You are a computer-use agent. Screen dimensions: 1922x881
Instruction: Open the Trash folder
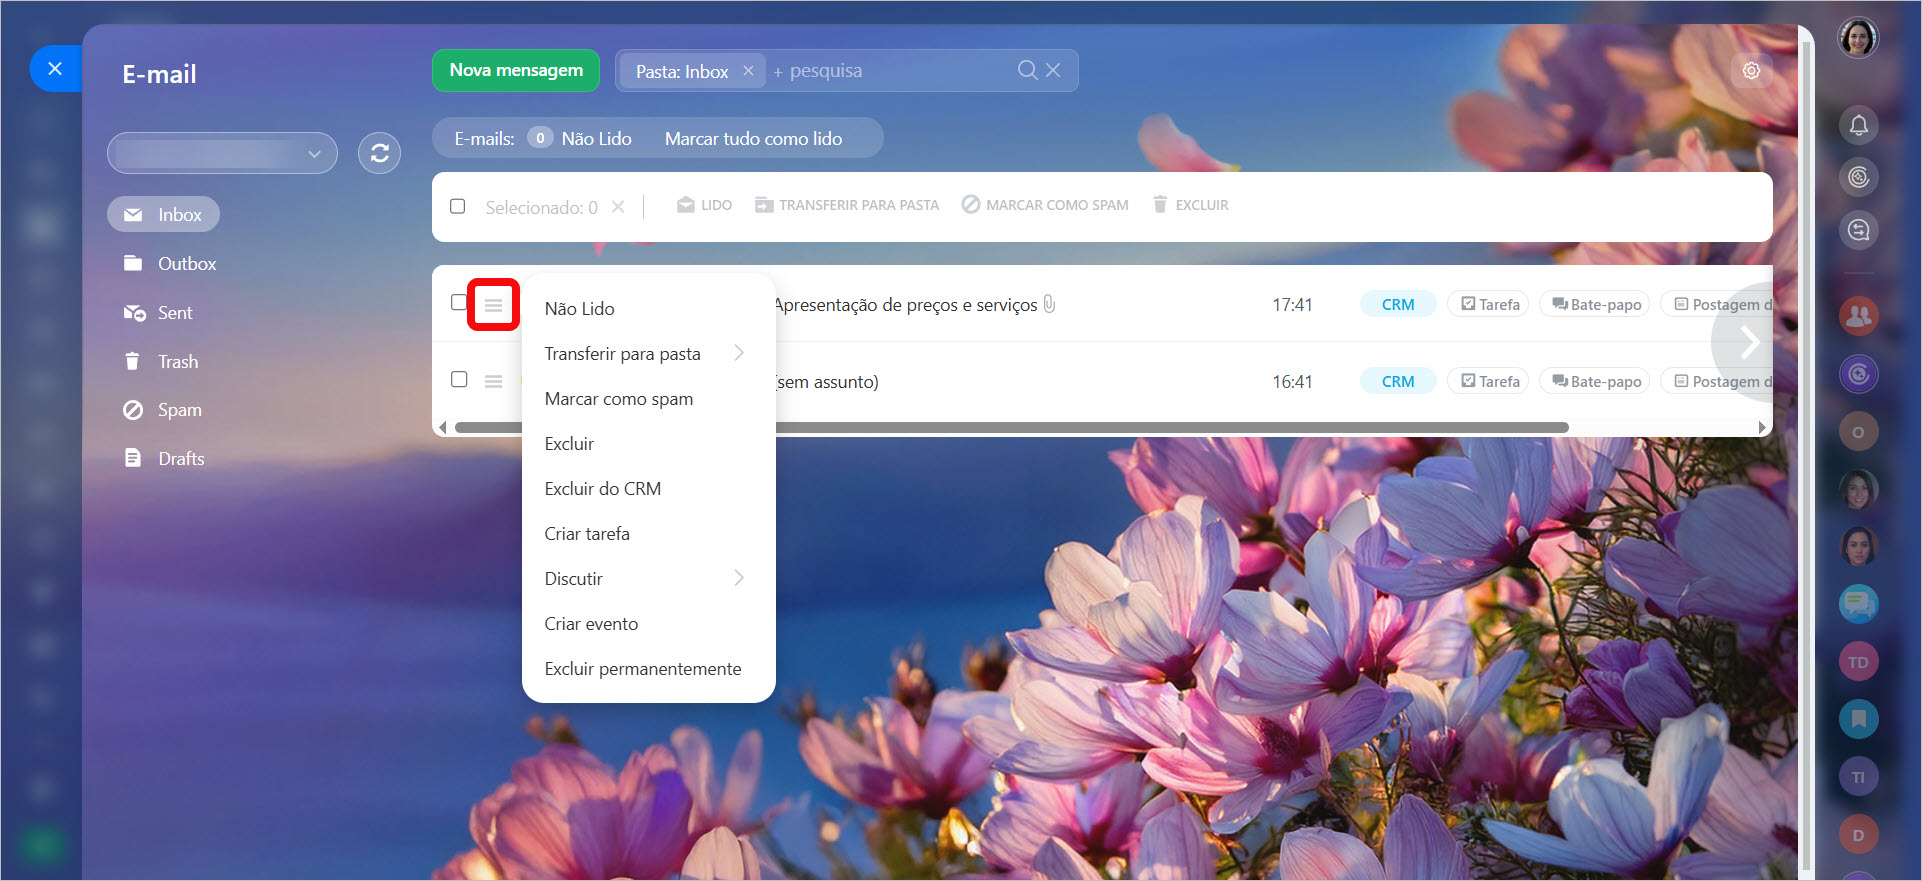pyautogui.click(x=161, y=361)
